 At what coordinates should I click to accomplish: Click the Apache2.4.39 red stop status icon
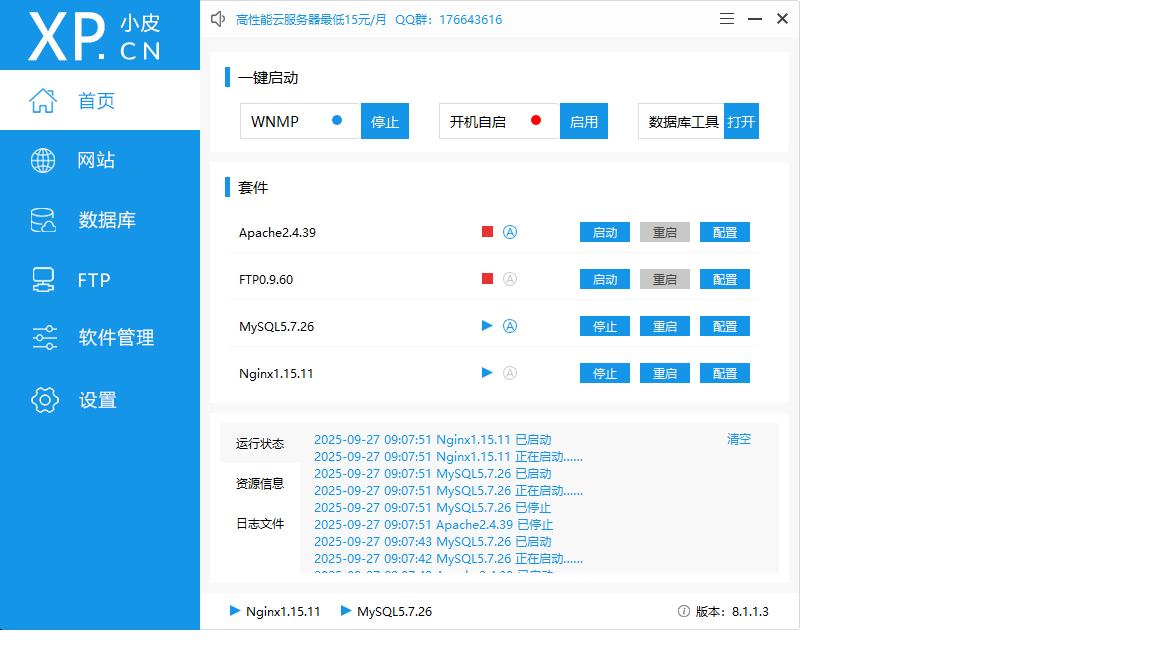(x=487, y=232)
